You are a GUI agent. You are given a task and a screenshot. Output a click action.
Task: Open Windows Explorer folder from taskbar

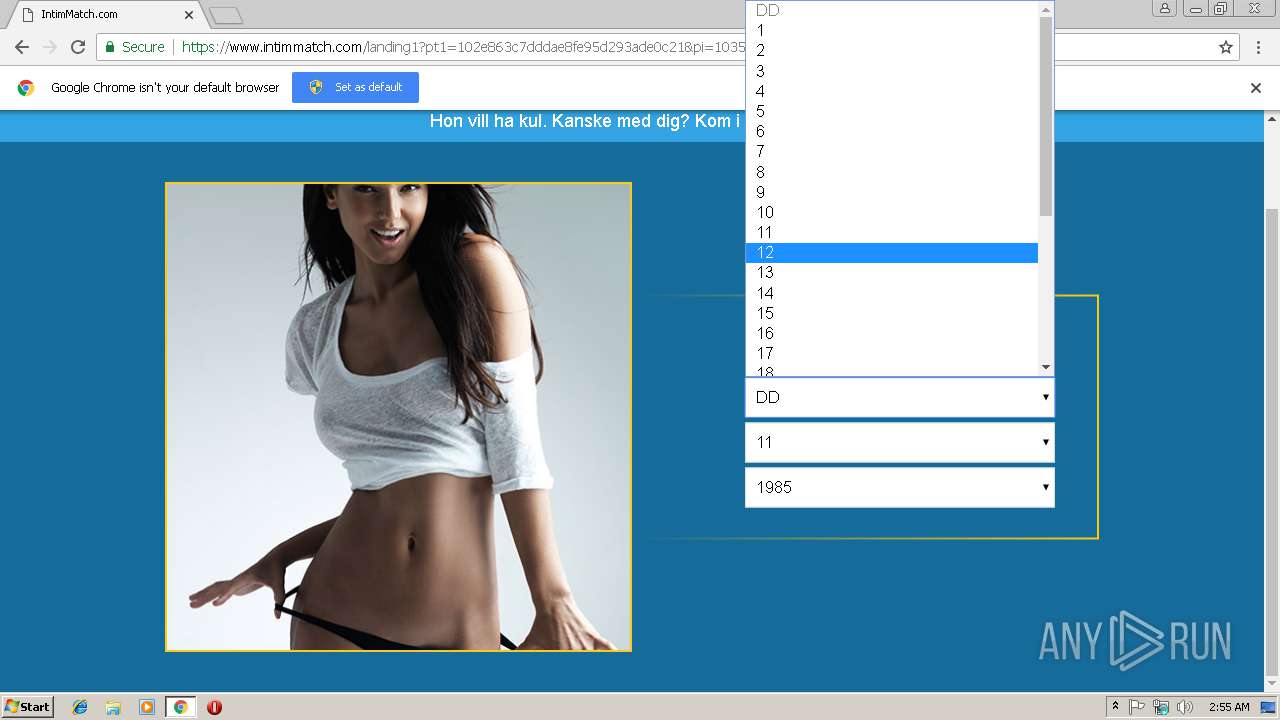pyautogui.click(x=113, y=707)
